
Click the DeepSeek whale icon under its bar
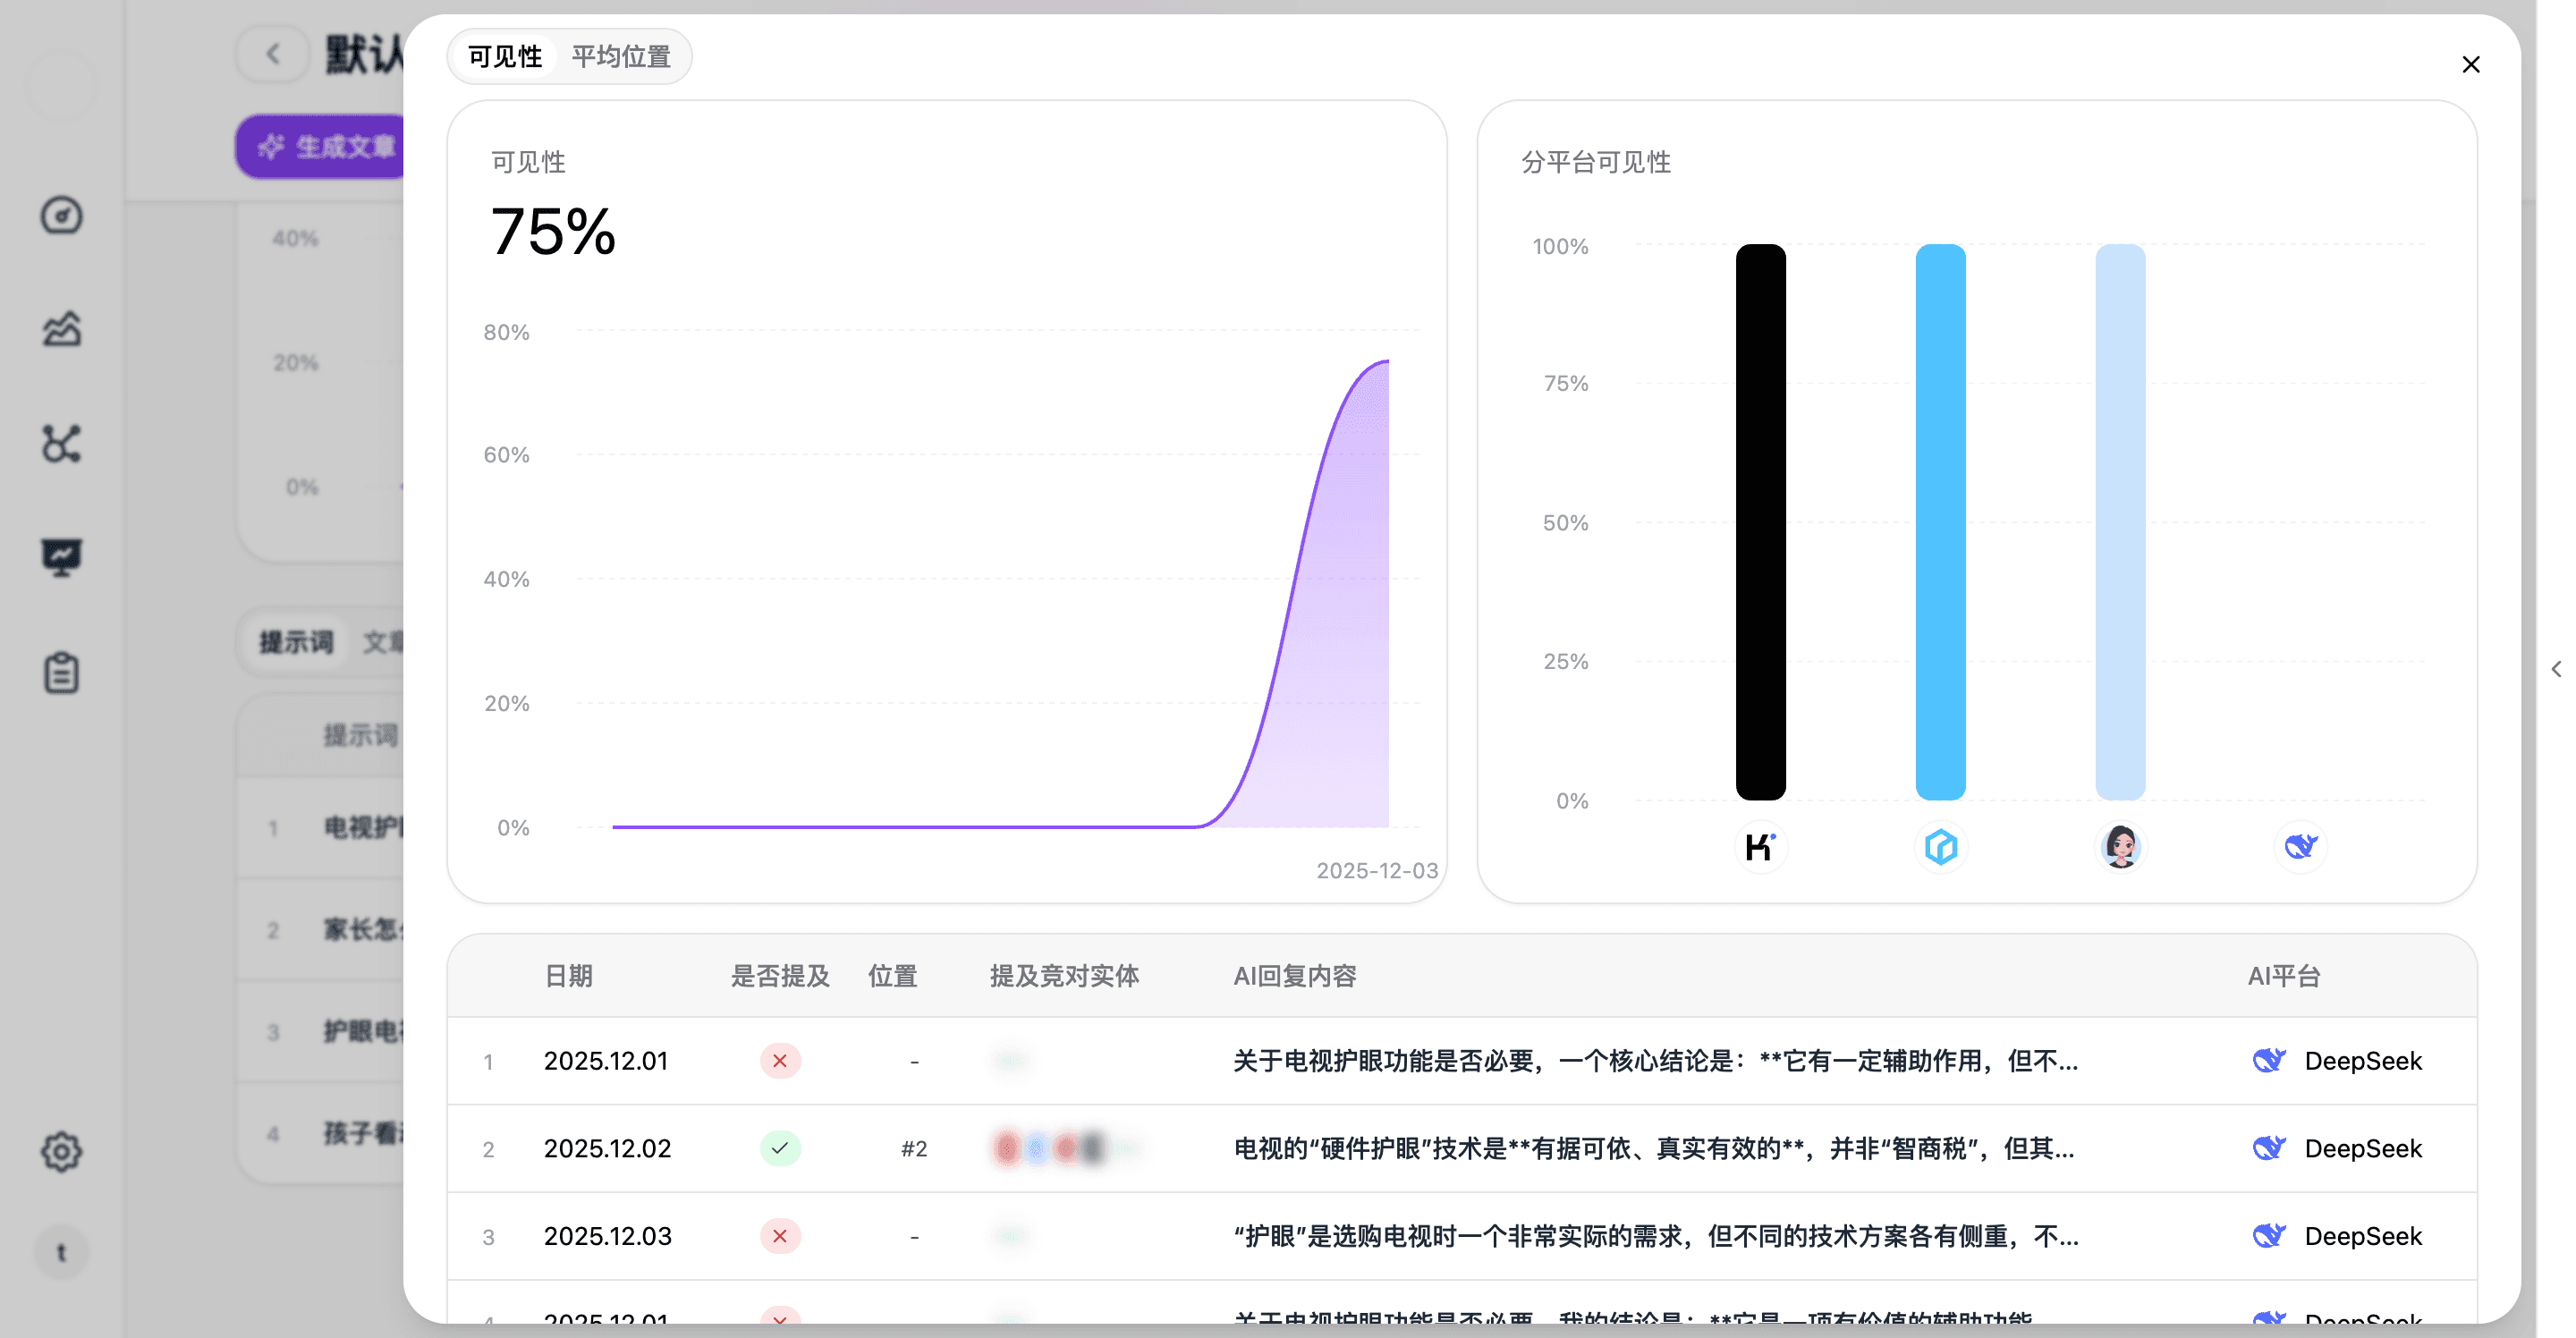click(2300, 847)
